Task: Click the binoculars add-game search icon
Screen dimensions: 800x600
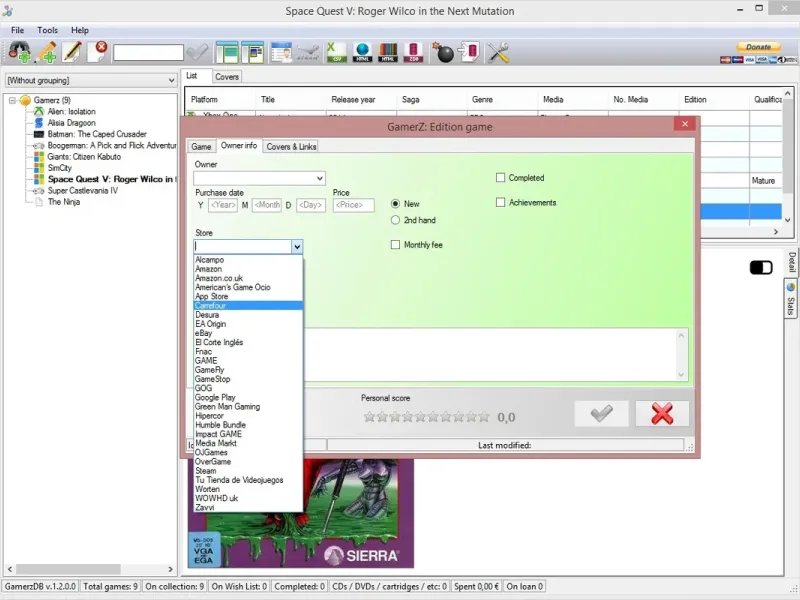Action: tap(20, 52)
